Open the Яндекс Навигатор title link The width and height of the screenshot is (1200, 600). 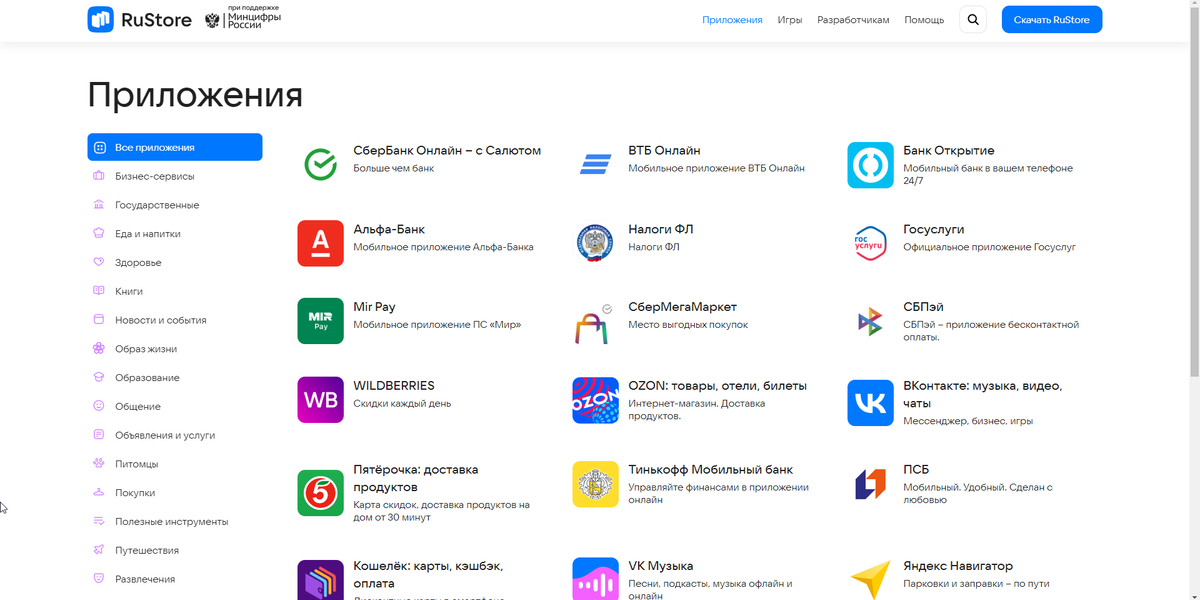[958, 566]
